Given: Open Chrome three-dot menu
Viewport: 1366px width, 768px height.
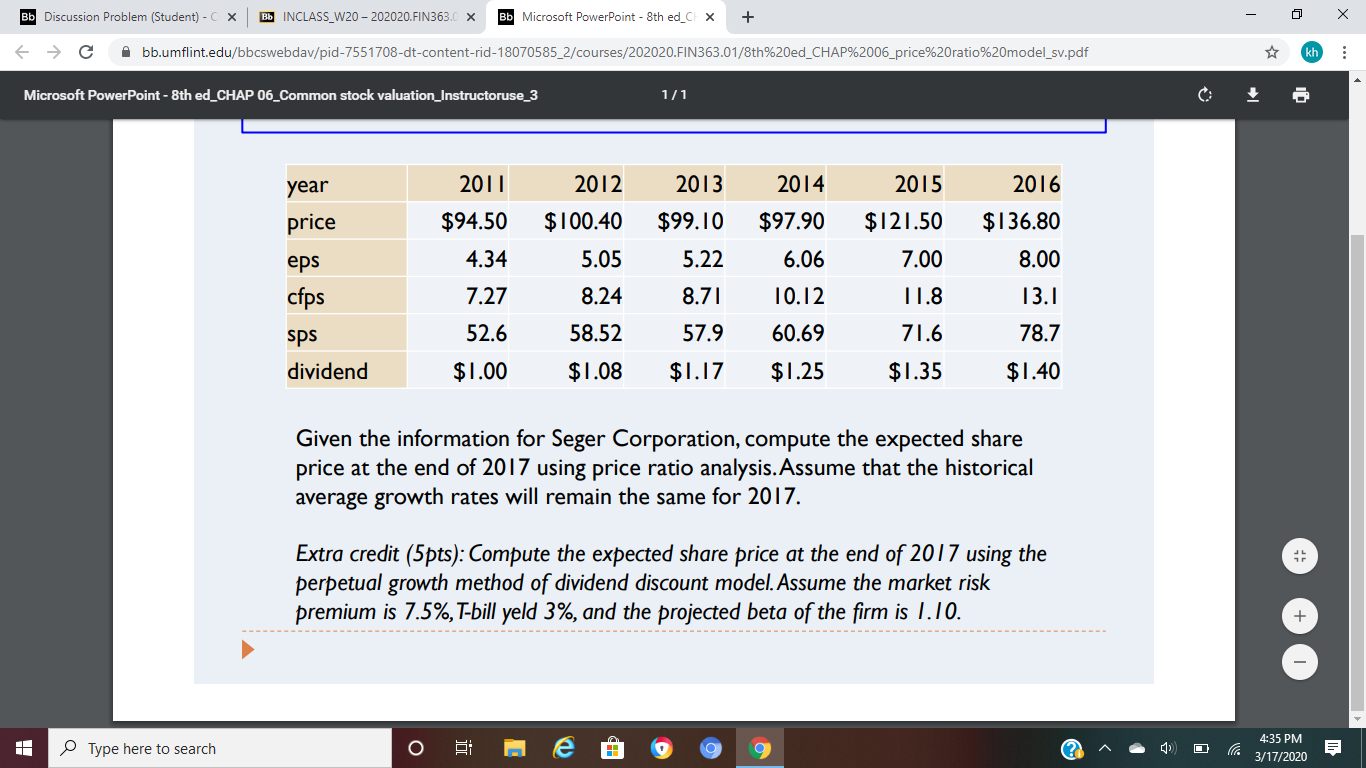Looking at the screenshot, I should point(1344,52).
